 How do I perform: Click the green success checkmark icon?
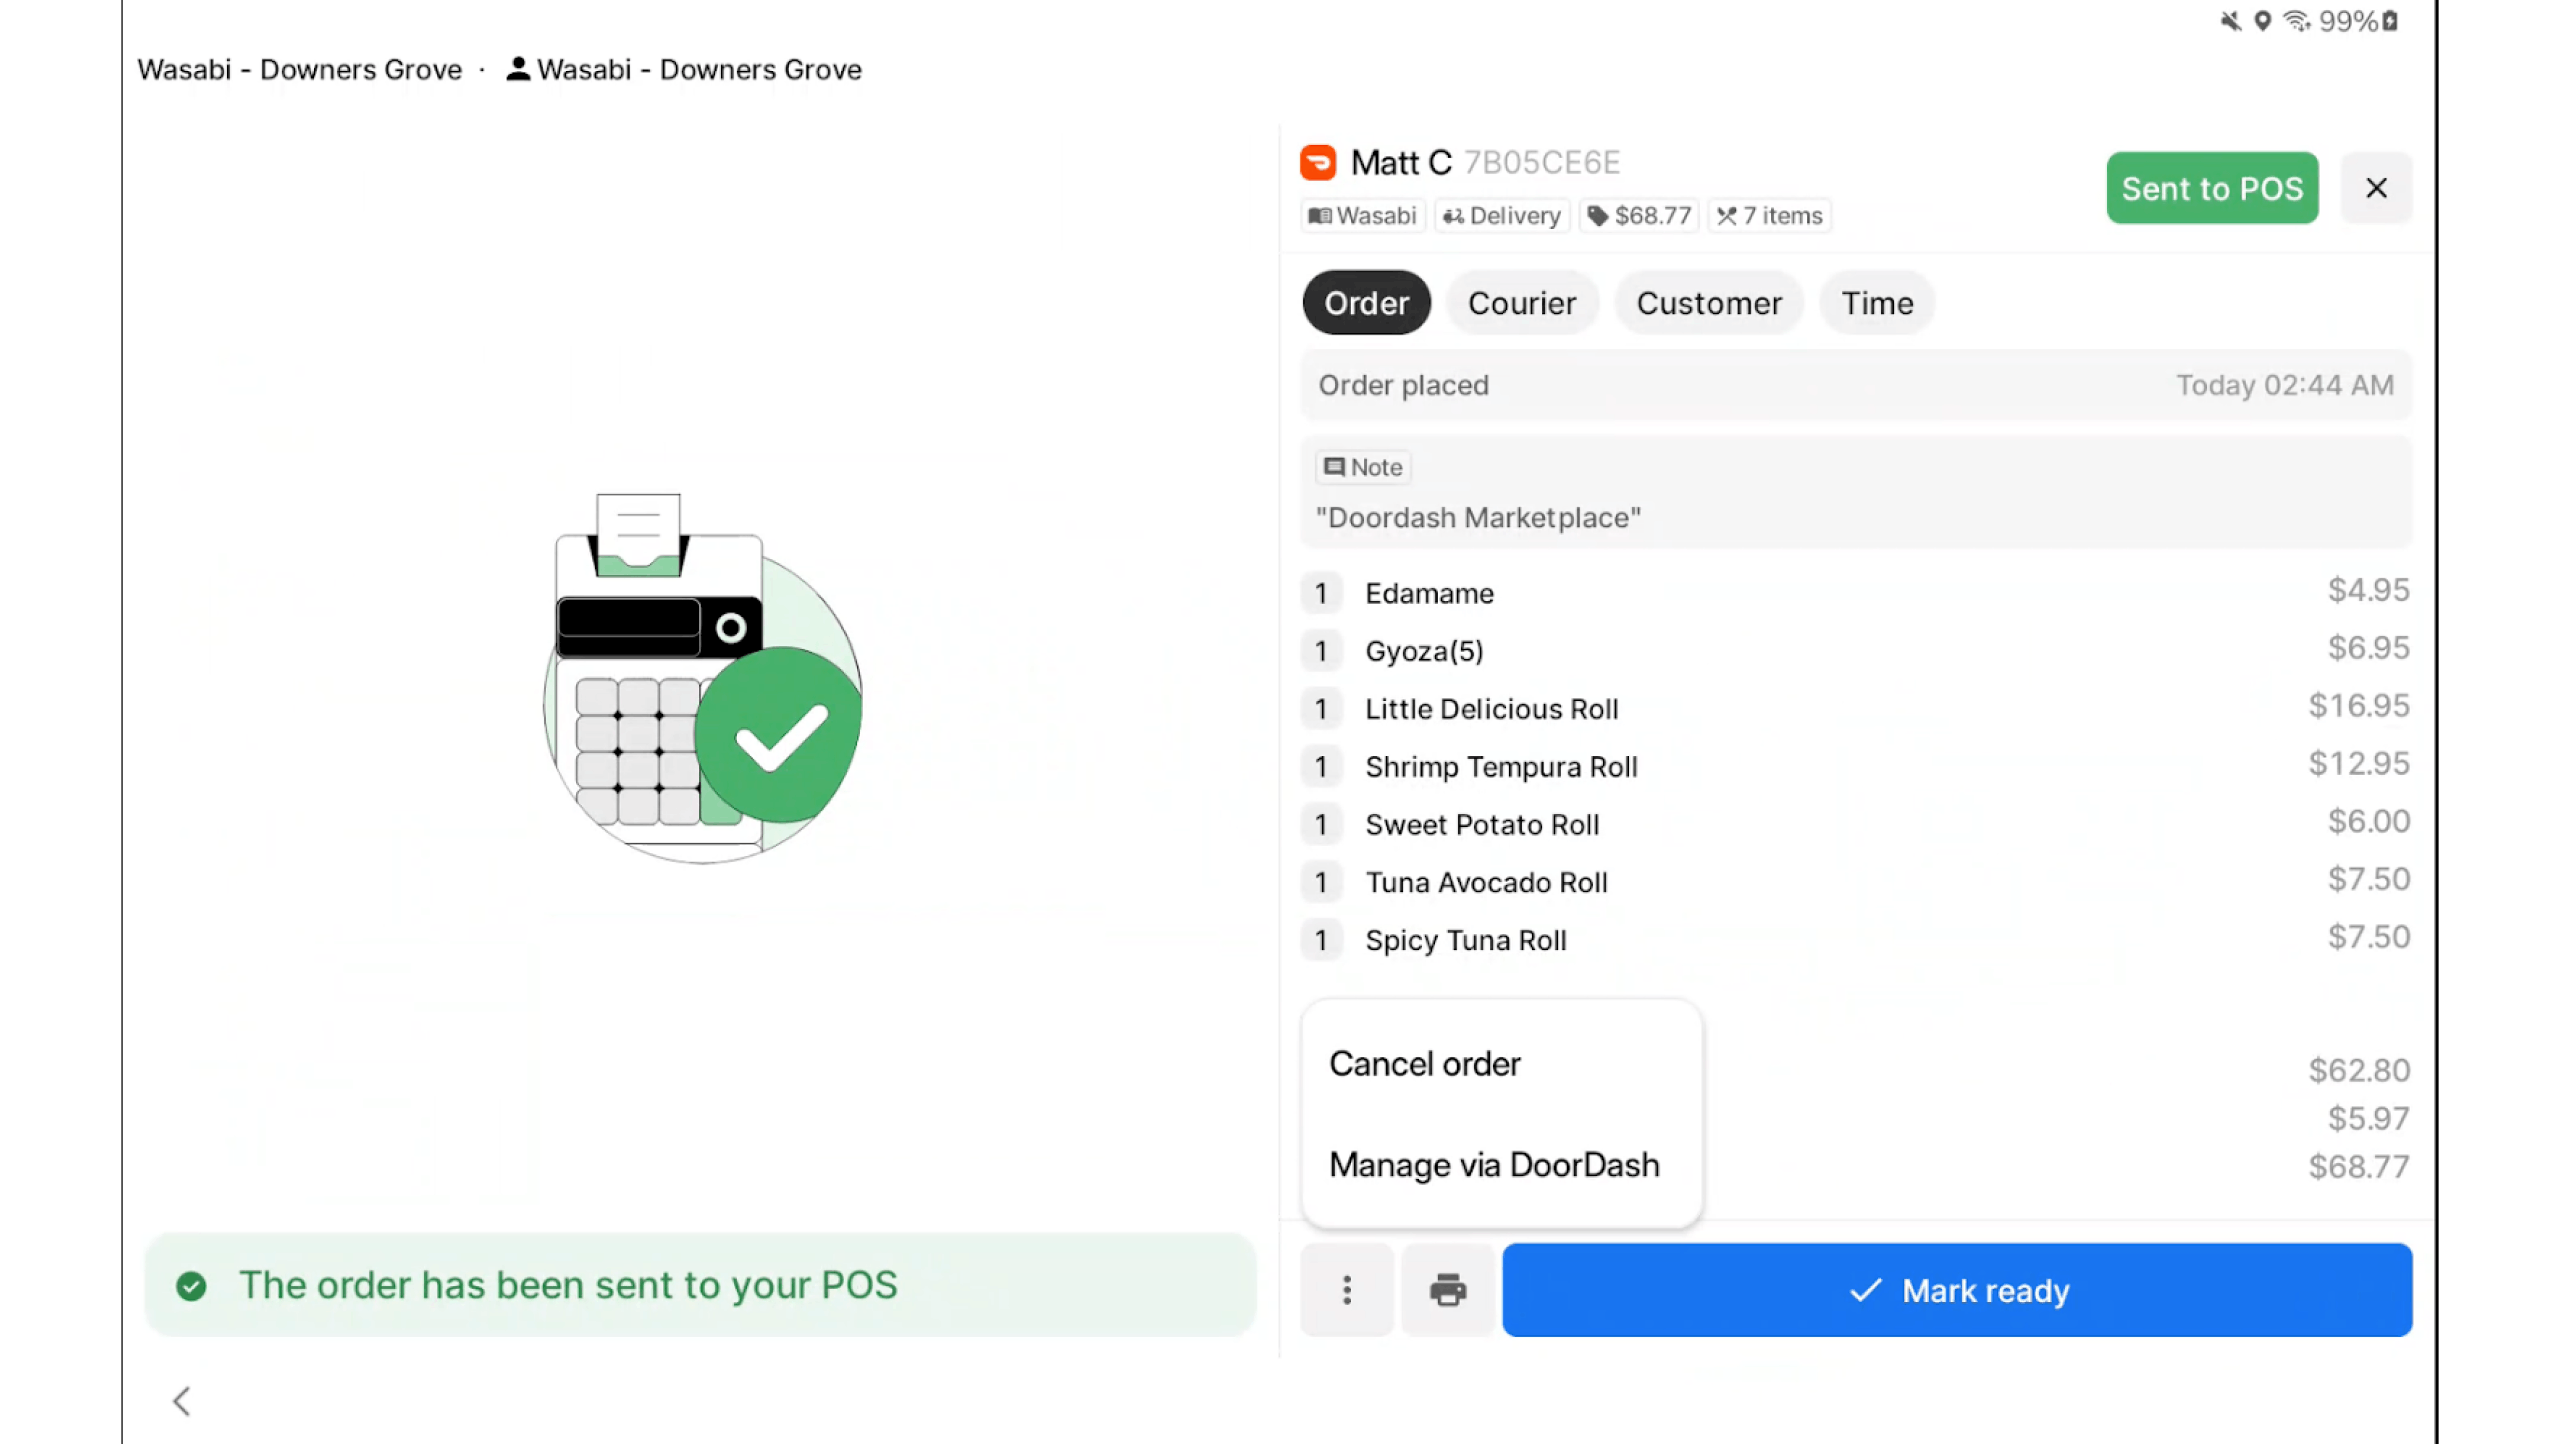191,1286
